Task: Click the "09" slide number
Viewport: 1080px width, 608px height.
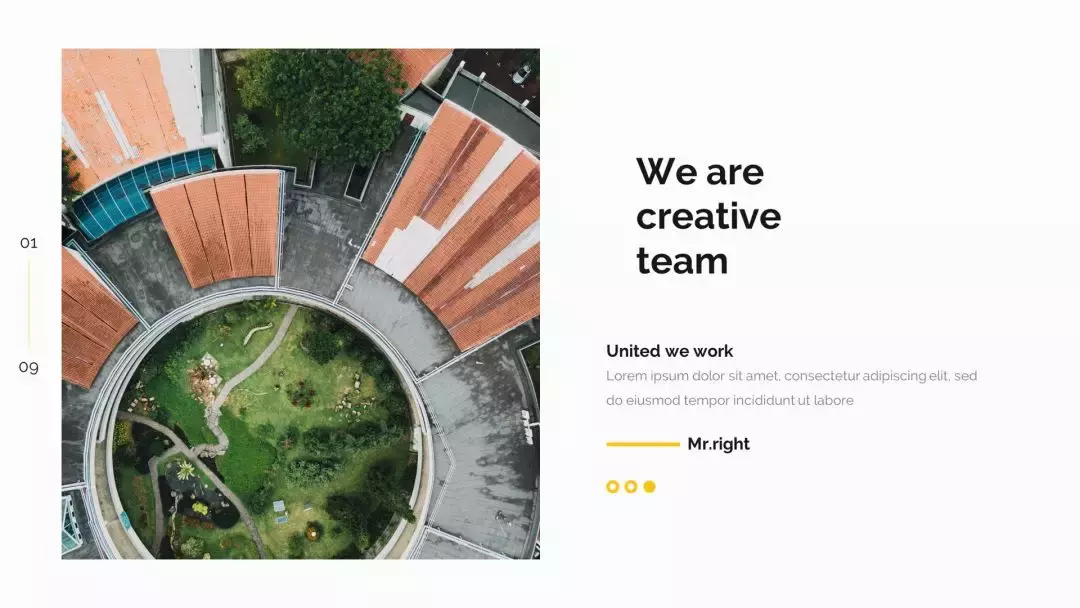Action: (29, 367)
